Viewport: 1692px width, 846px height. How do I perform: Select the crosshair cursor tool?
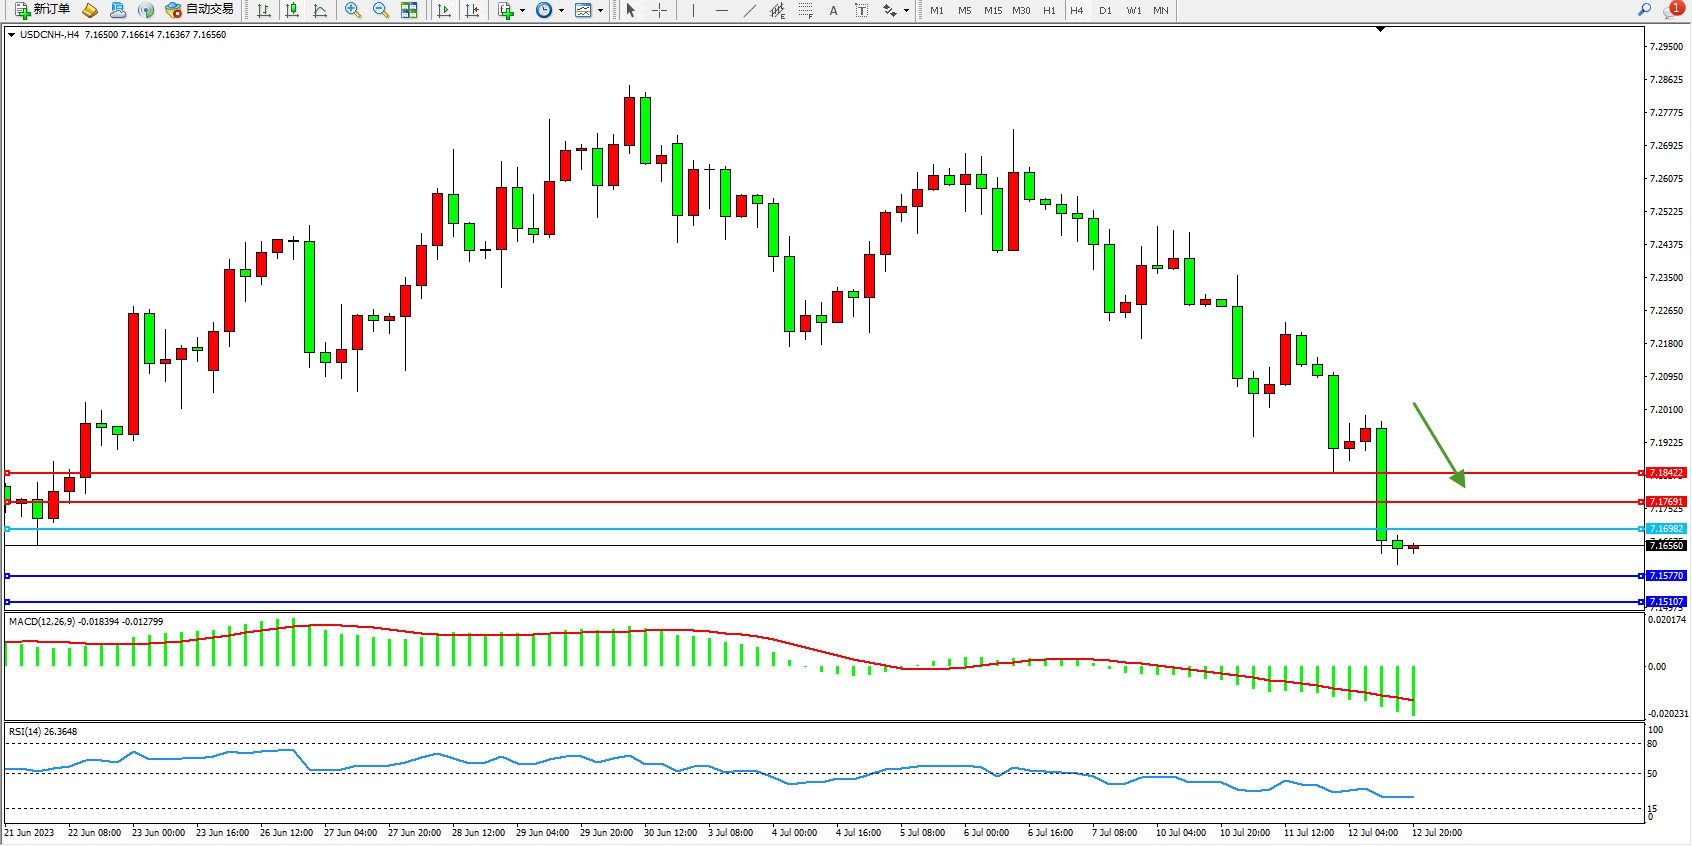point(660,10)
